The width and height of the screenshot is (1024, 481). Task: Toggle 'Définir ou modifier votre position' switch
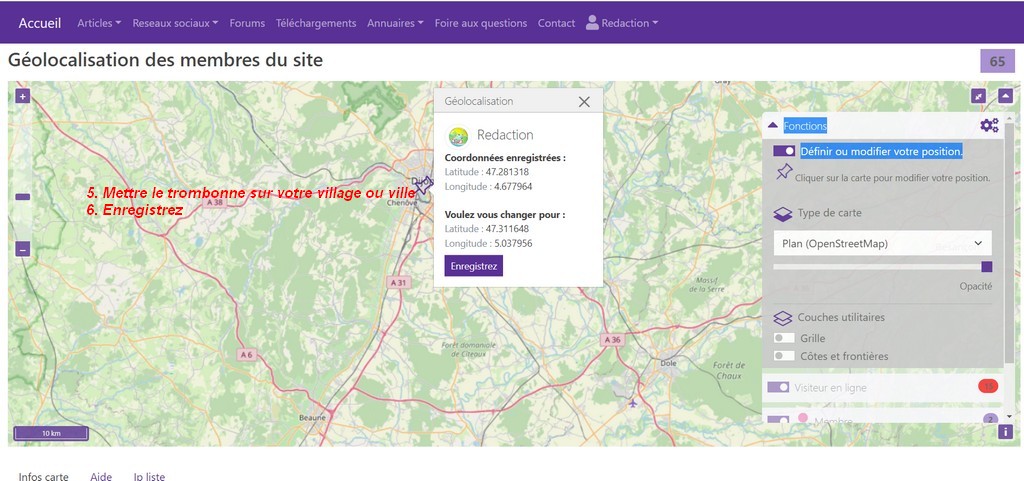(784, 151)
